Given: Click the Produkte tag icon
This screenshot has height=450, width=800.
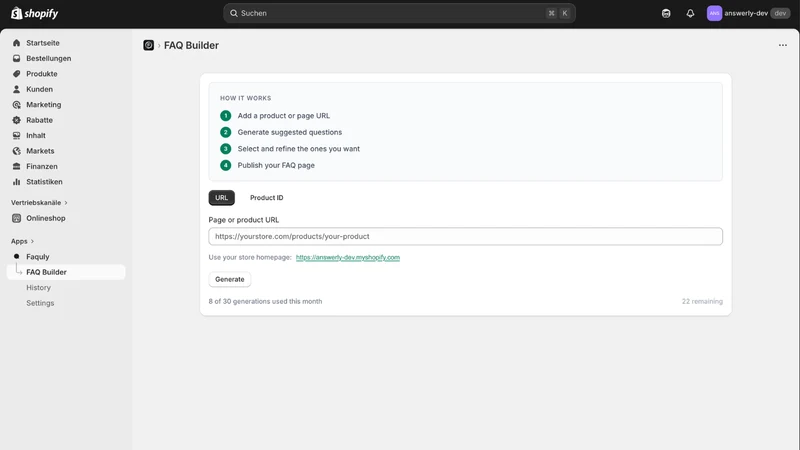Looking at the screenshot, I should coord(16,73).
